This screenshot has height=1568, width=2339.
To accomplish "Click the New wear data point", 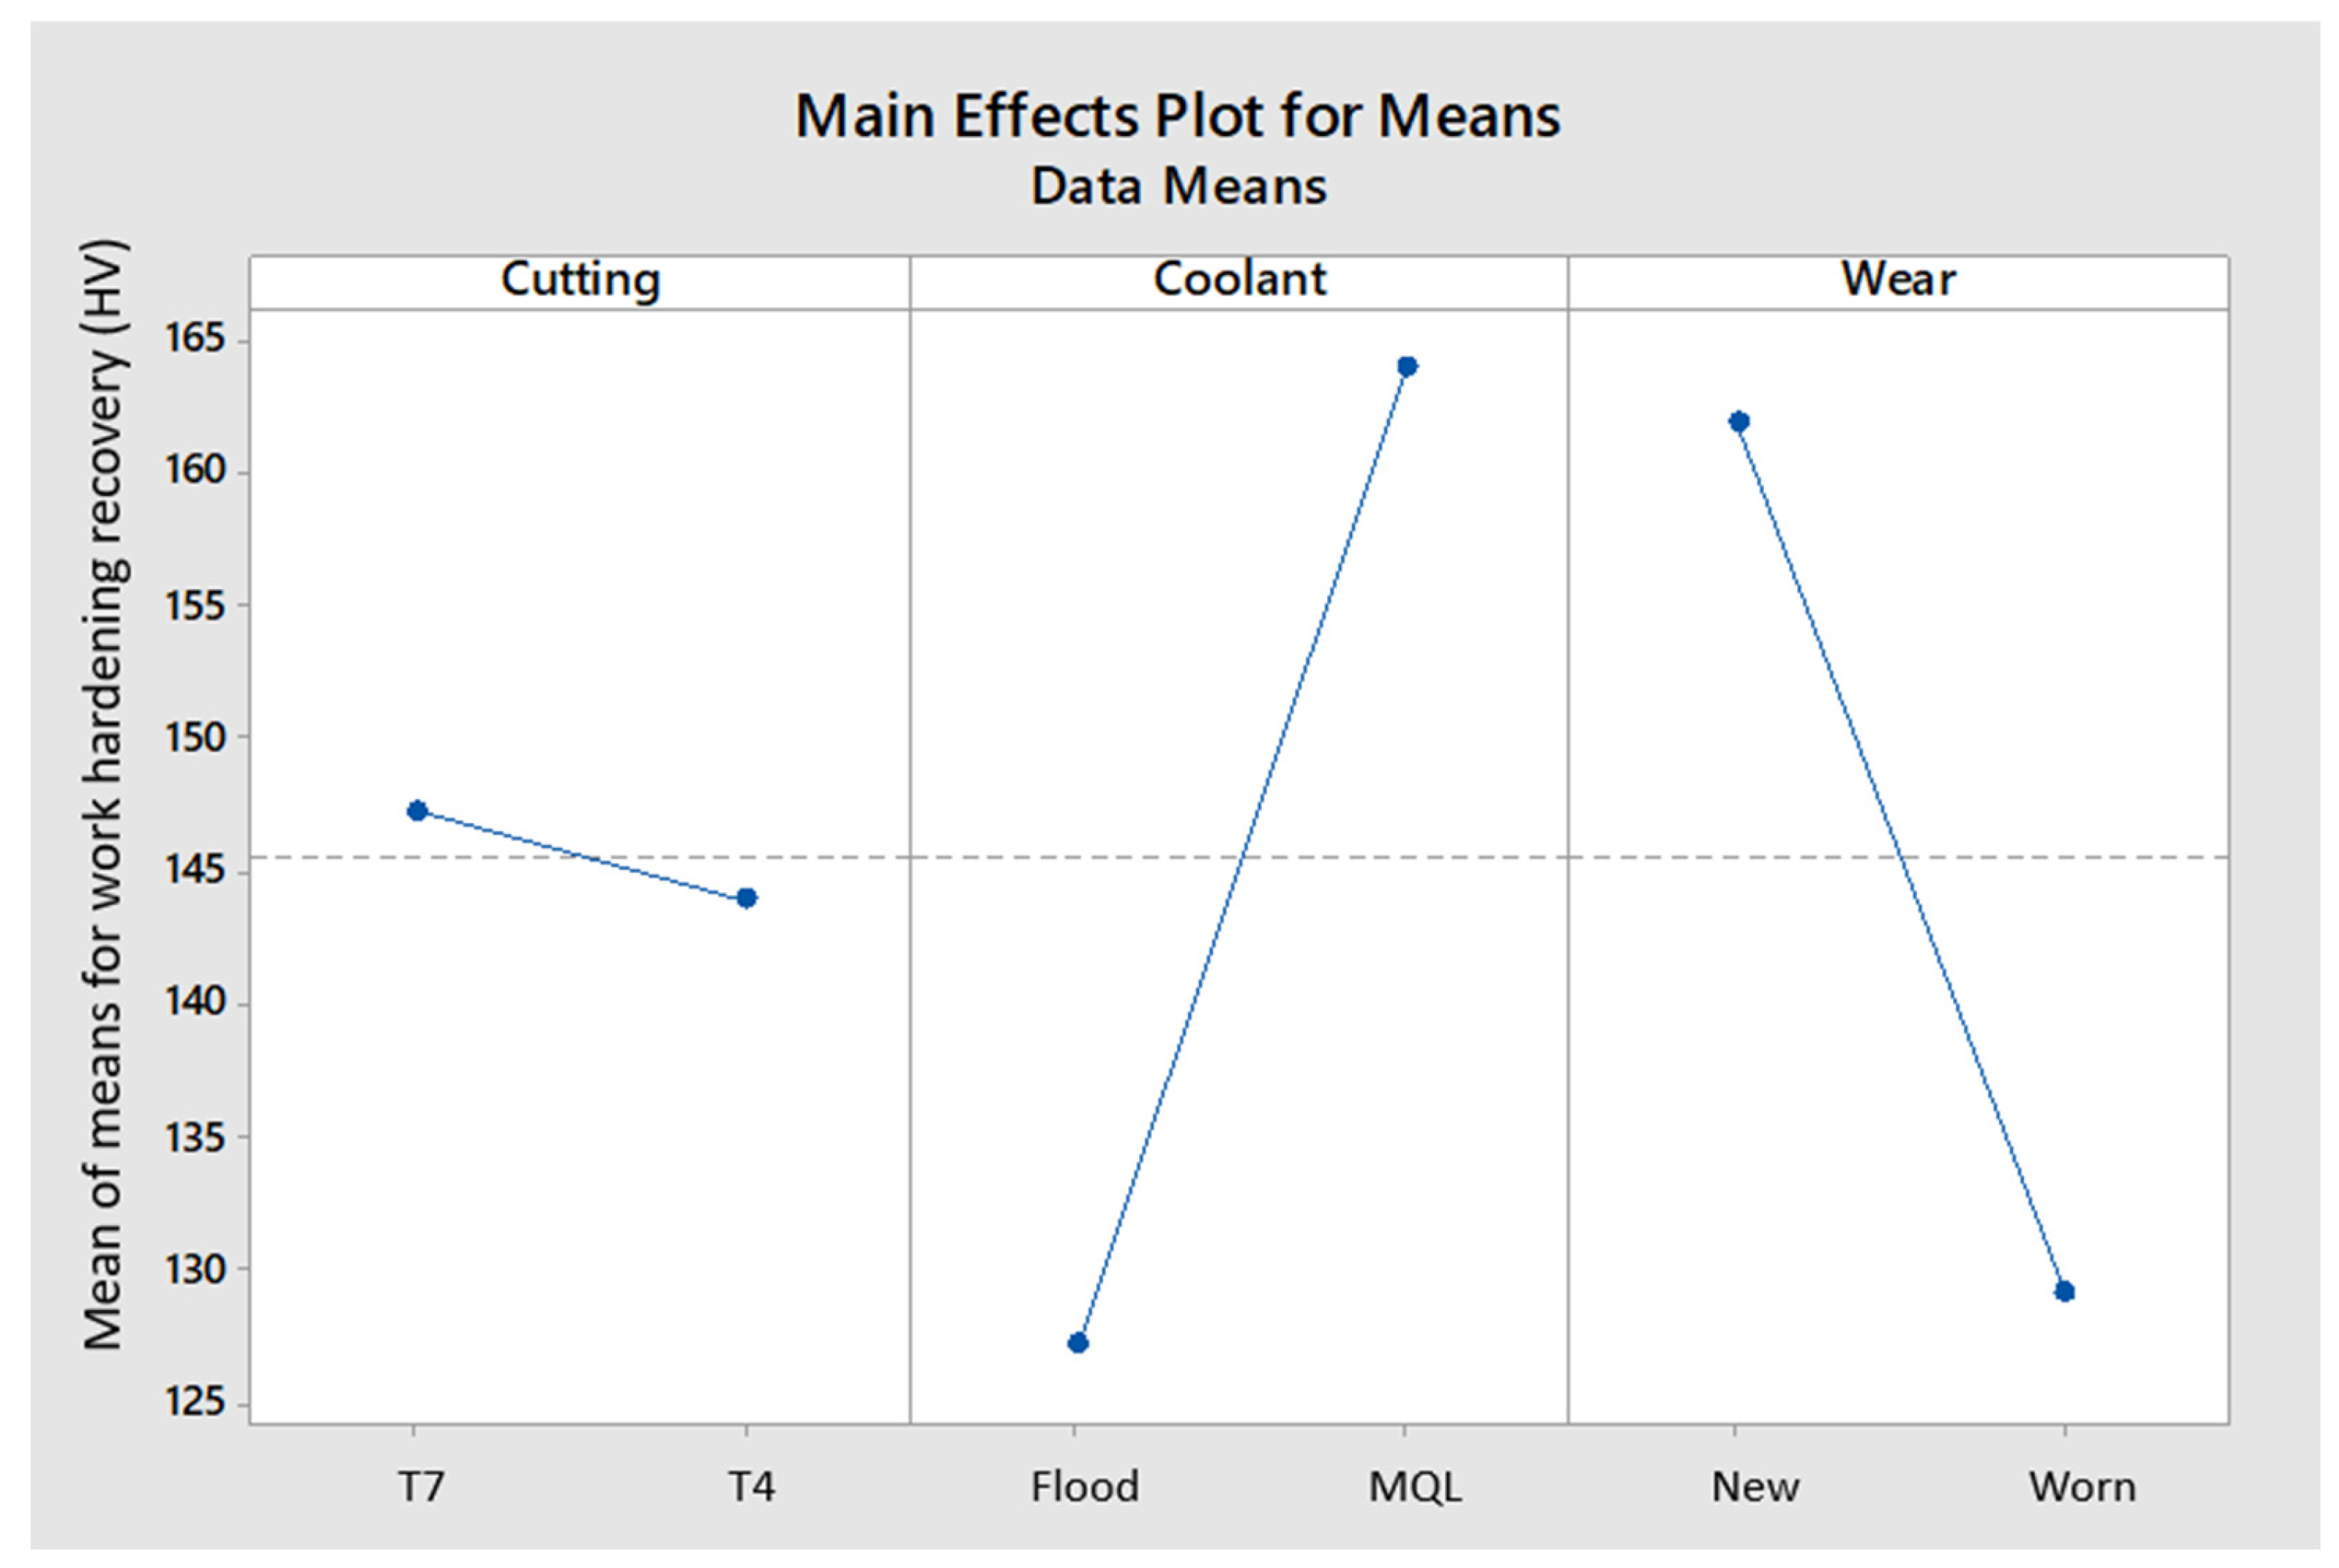I will [1739, 421].
